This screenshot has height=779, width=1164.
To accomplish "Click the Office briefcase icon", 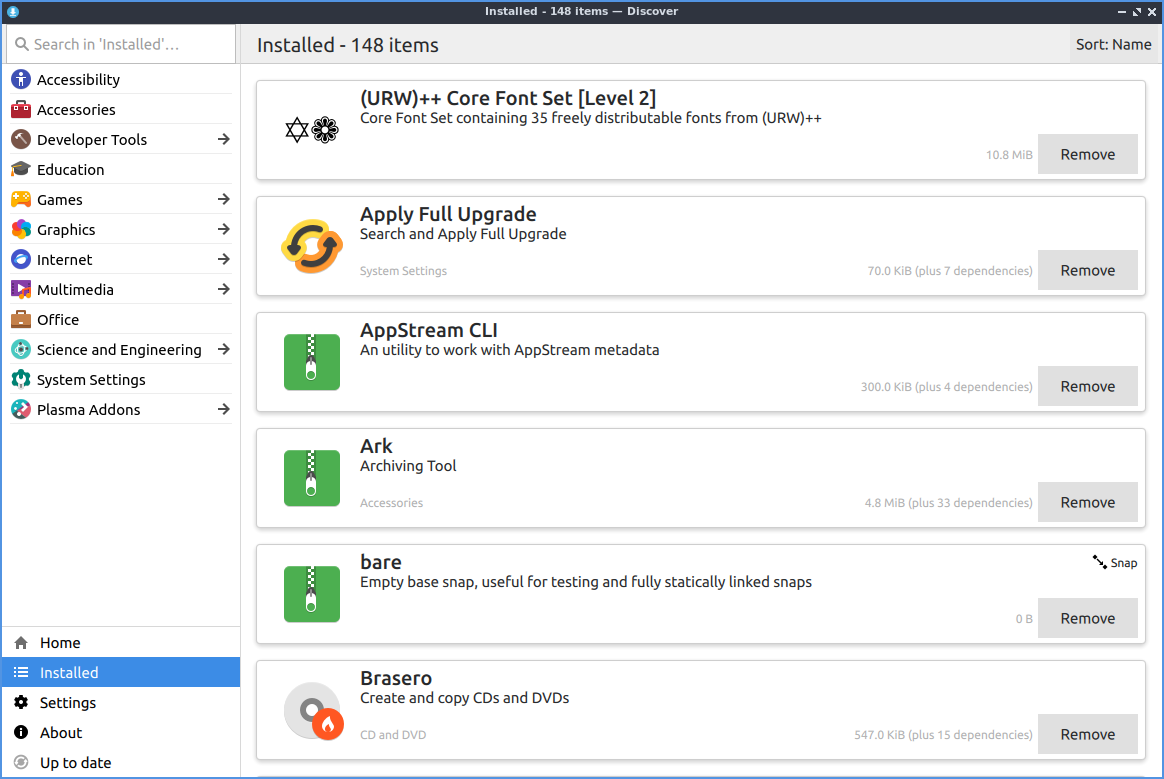I will pos(21,319).
